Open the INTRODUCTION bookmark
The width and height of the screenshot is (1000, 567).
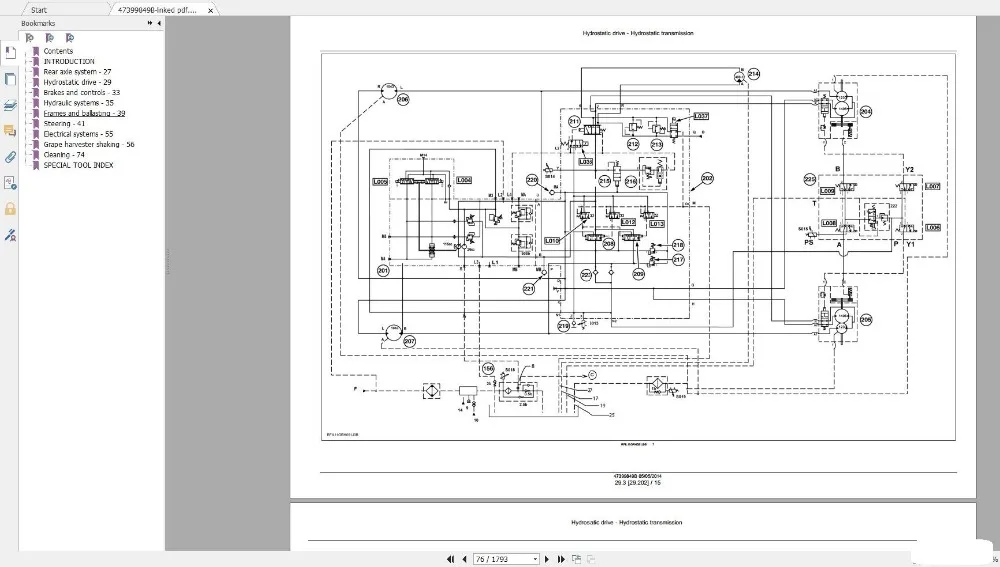[69, 61]
